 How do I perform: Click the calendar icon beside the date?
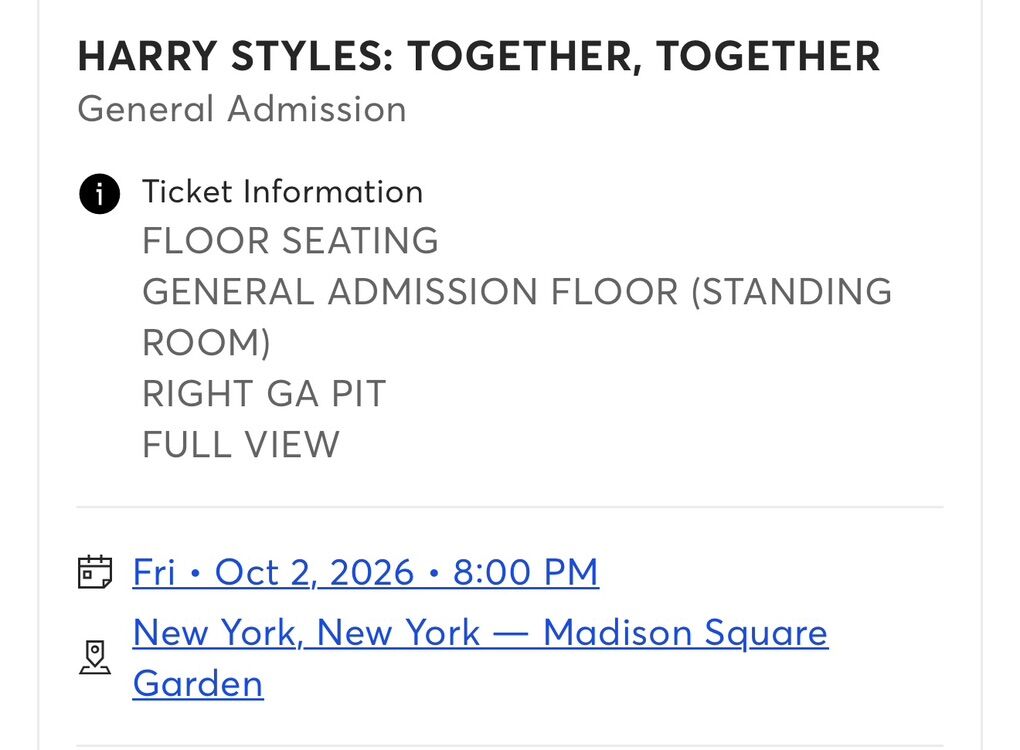coord(95,572)
